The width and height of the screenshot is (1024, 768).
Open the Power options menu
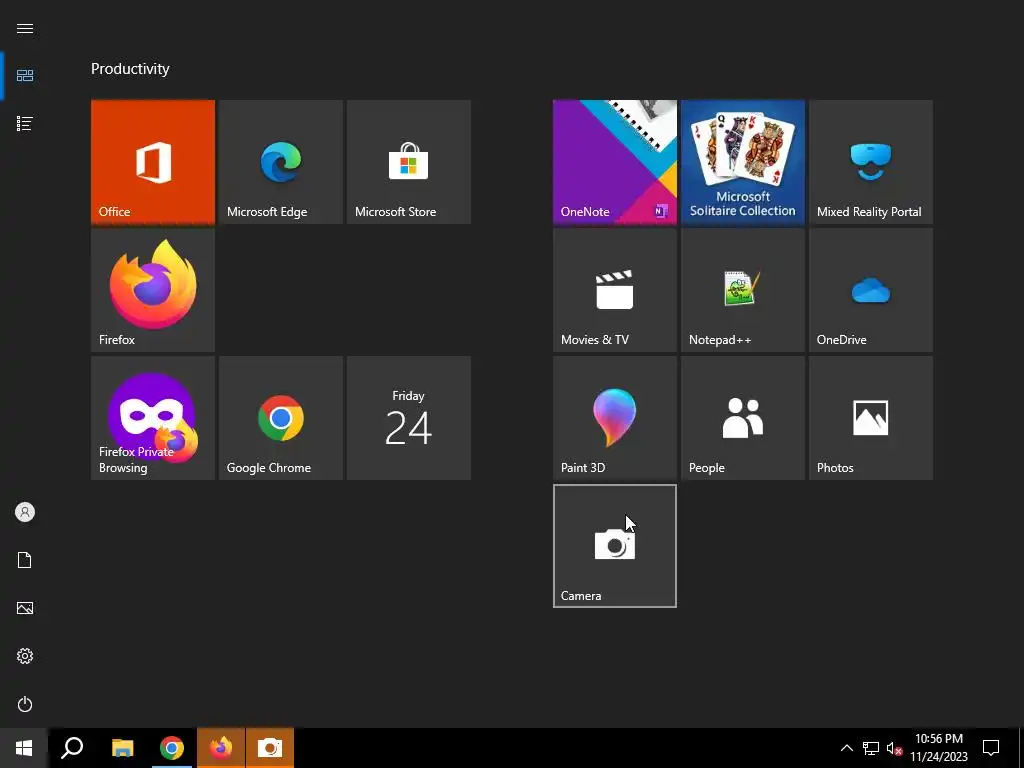click(25, 704)
